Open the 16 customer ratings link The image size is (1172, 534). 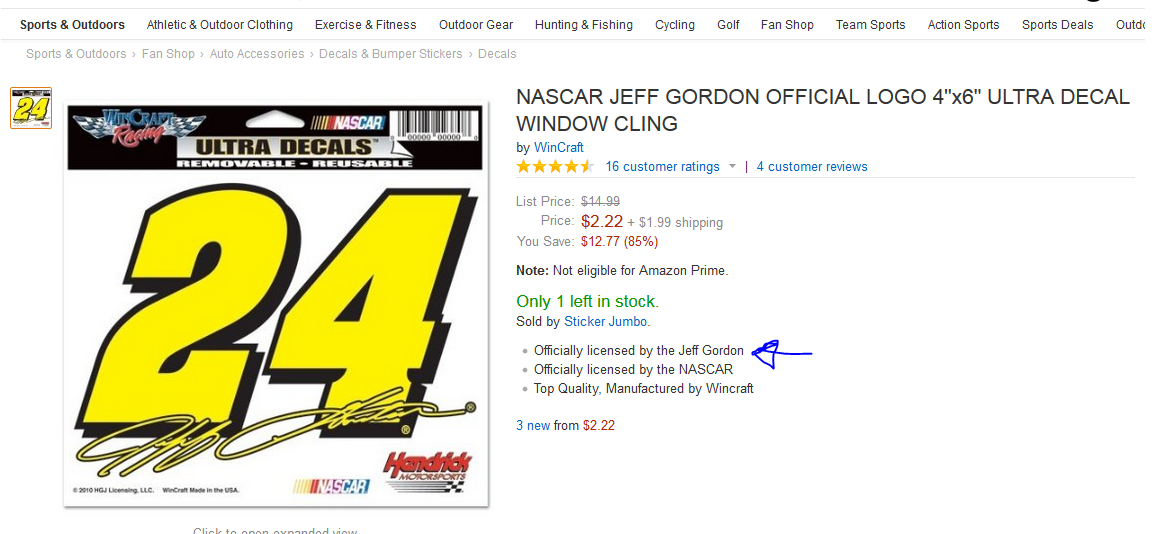click(662, 167)
